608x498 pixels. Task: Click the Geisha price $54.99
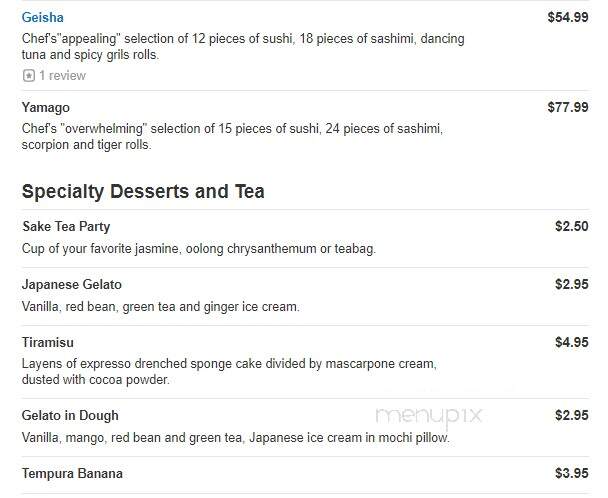(568, 17)
